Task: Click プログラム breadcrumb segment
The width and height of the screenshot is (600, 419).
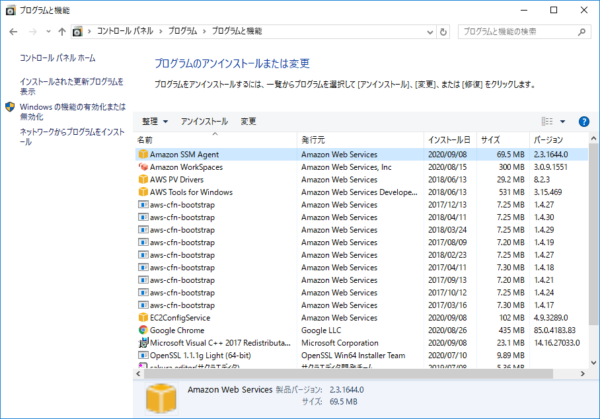Action: tap(183, 31)
